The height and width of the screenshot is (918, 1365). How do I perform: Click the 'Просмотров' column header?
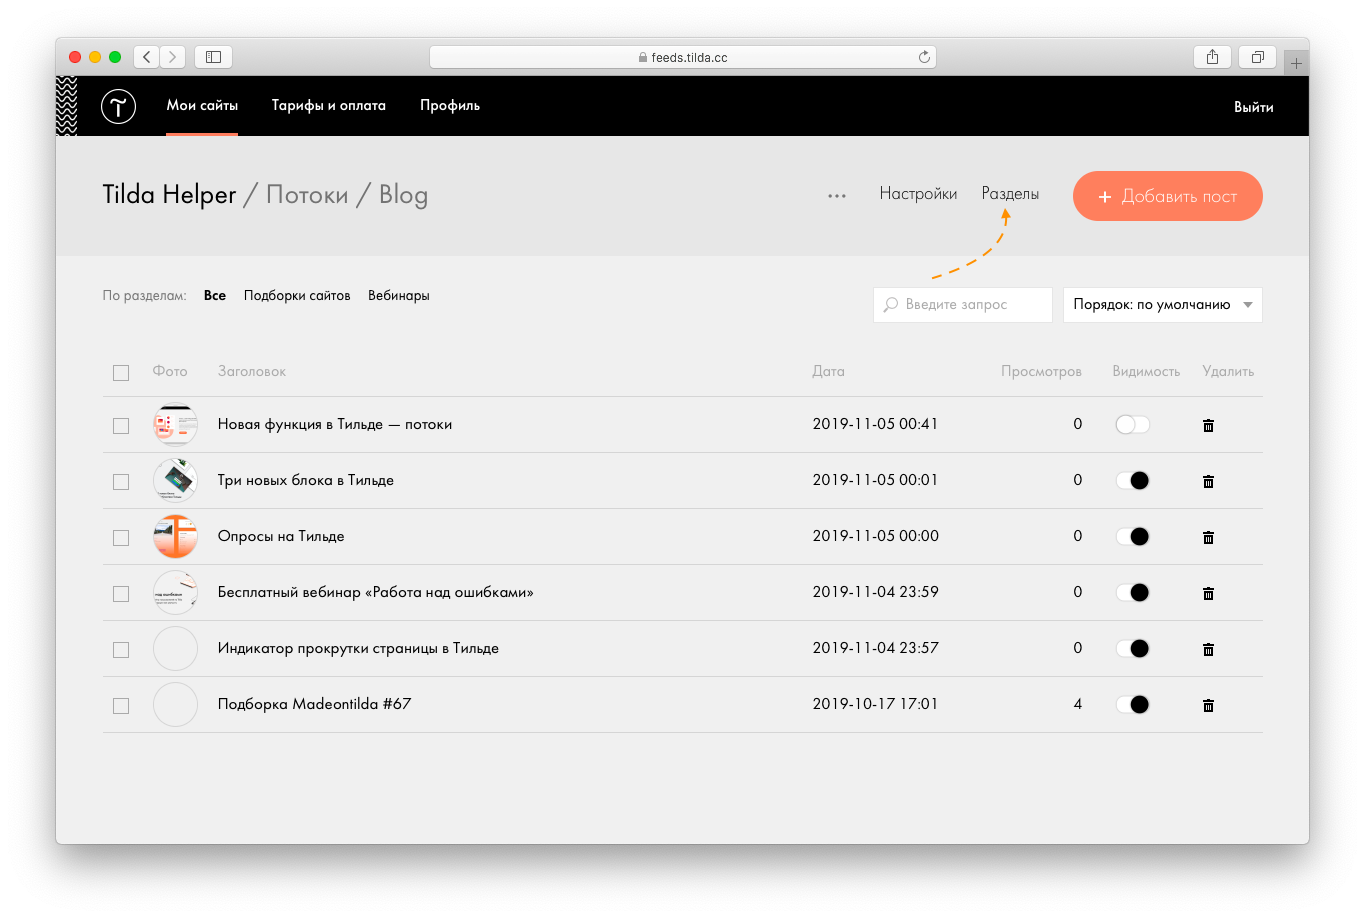[1042, 372]
